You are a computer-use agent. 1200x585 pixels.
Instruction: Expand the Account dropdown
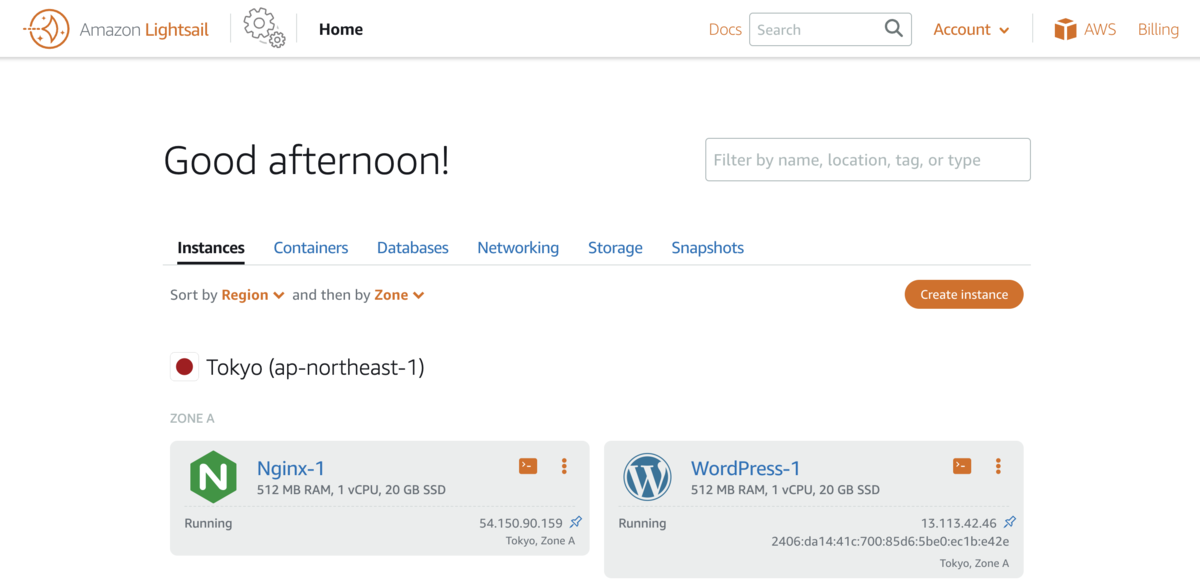[x=971, y=30]
